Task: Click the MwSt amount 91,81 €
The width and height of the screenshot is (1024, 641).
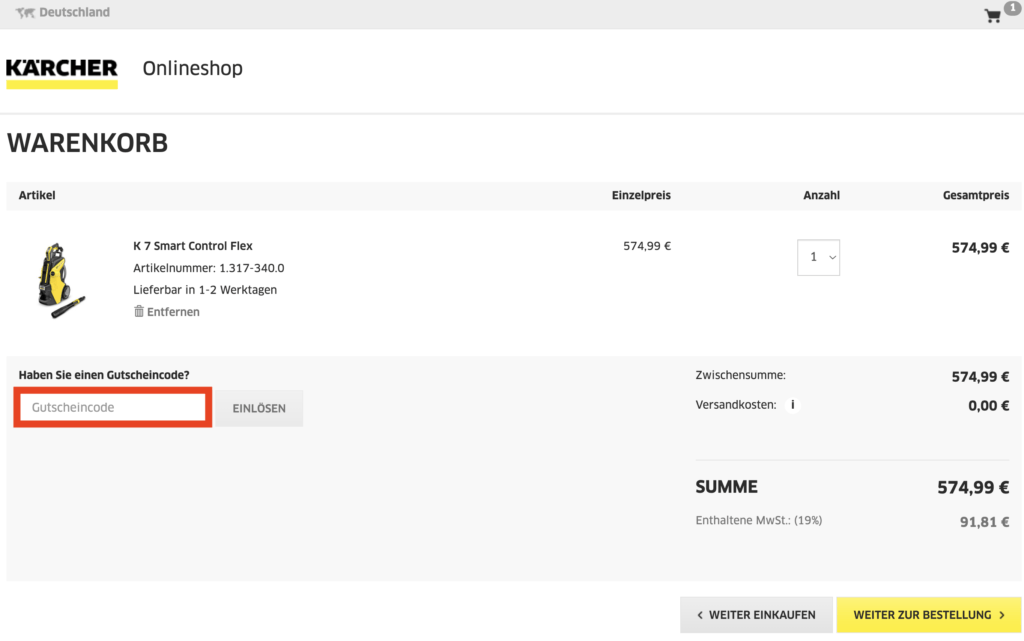Action: click(984, 522)
